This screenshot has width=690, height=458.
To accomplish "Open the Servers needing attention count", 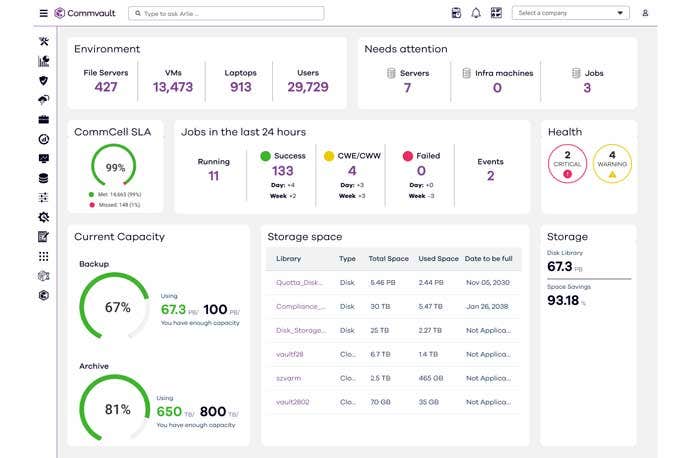I will tap(407, 88).
